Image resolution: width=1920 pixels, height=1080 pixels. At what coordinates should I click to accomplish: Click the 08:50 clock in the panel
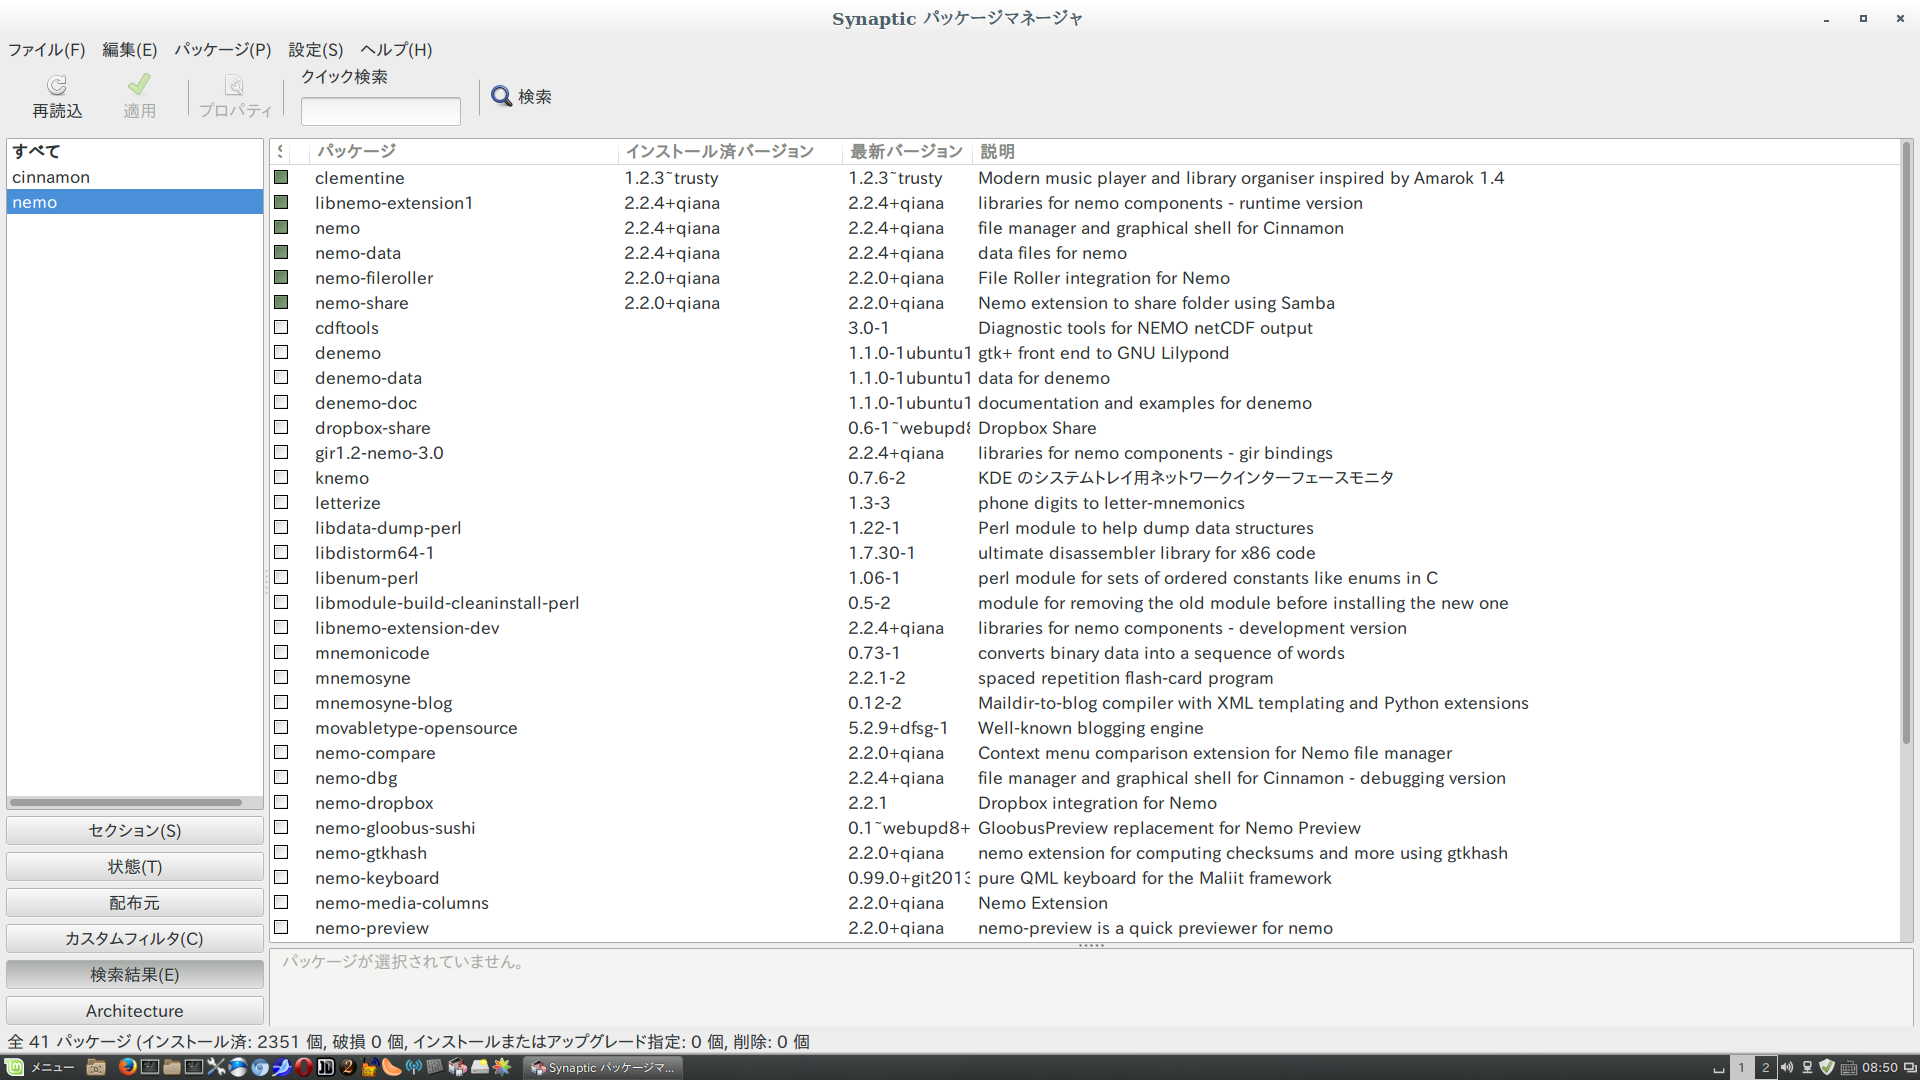coord(1880,1067)
